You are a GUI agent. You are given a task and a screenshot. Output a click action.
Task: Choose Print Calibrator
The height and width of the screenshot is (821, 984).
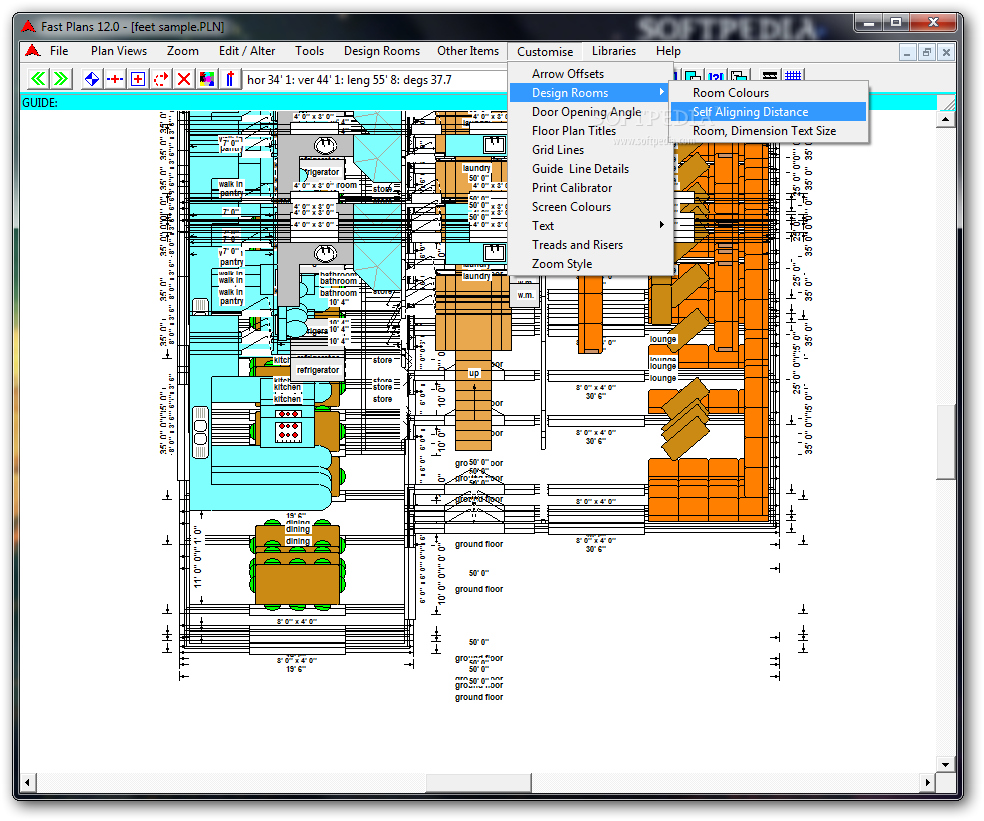(x=591, y=188)
